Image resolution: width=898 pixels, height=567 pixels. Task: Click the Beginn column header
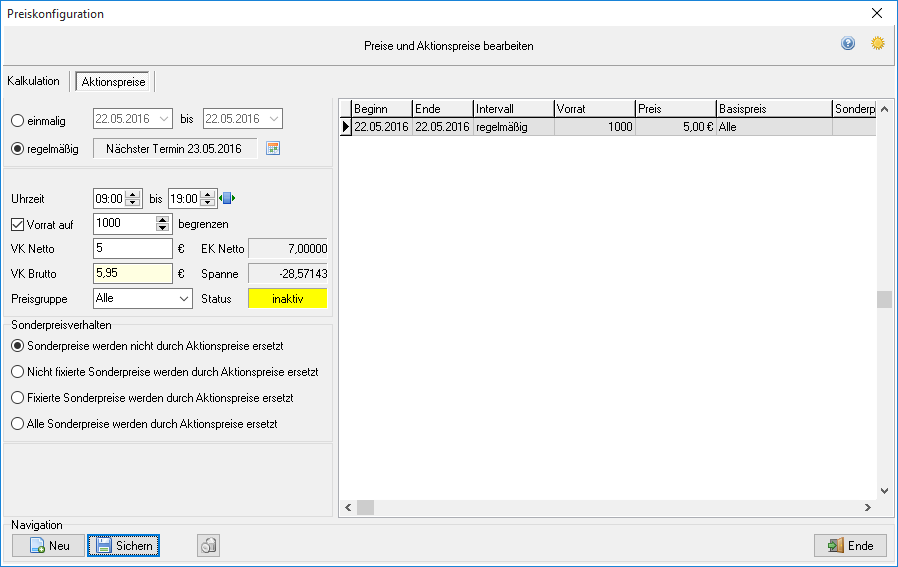pyautogui.click(x=382, y=109)
